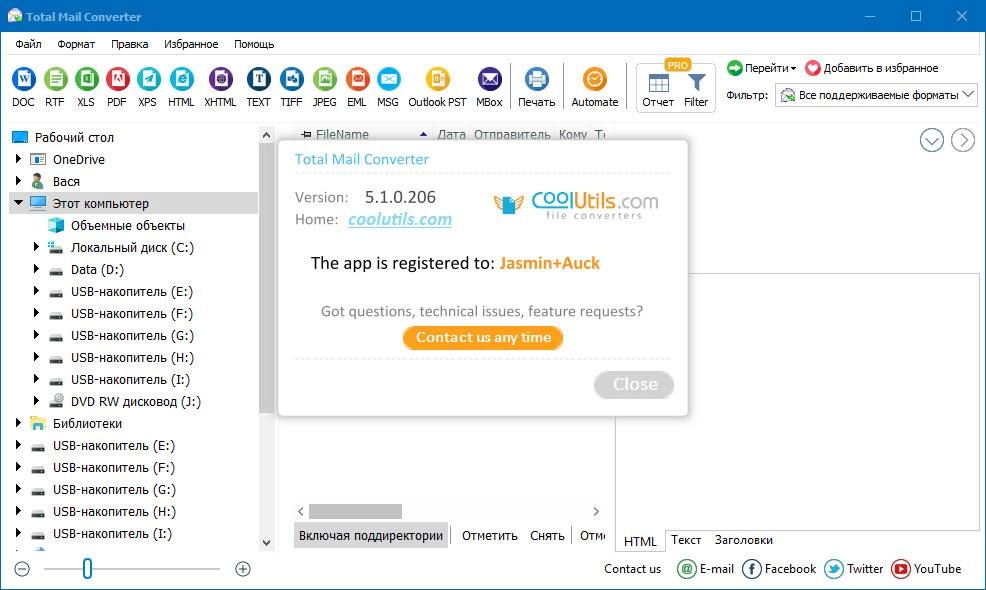Viewport: 986px width, 590px height.
Task: Choose the MBox conversion icon
Action: 489,79
